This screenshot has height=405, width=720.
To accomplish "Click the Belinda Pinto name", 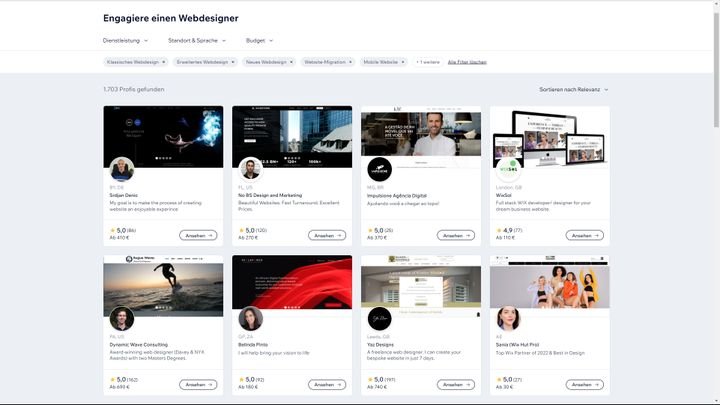I will (253, 344).
